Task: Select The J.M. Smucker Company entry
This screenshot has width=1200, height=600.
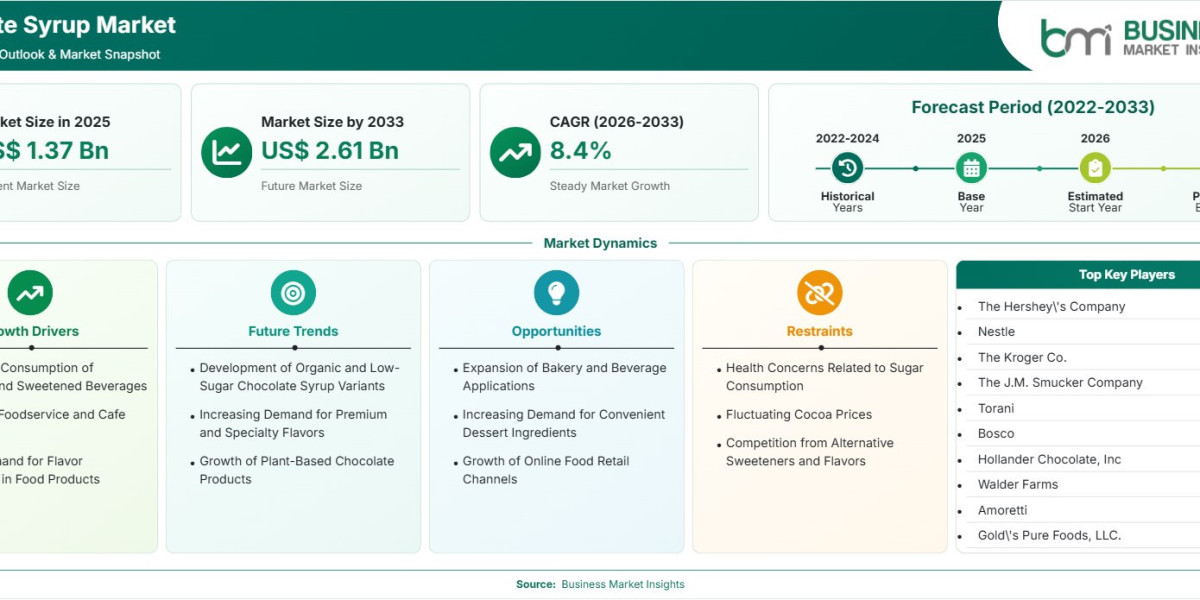Action: pos(1060,383)
